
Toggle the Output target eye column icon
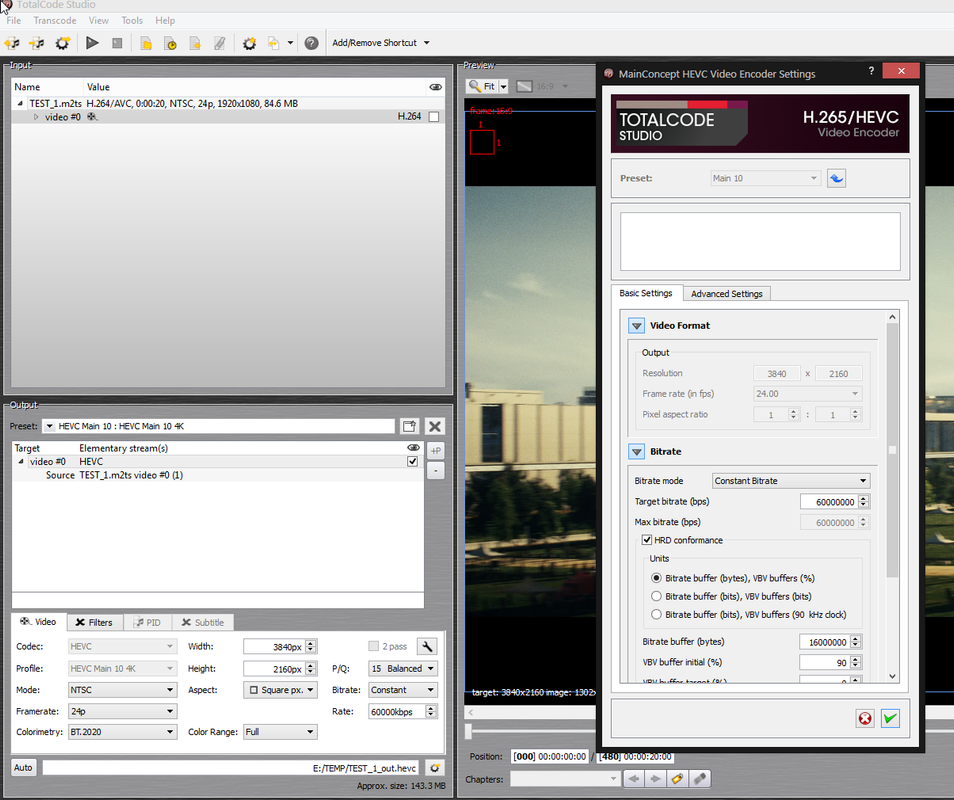413,448
